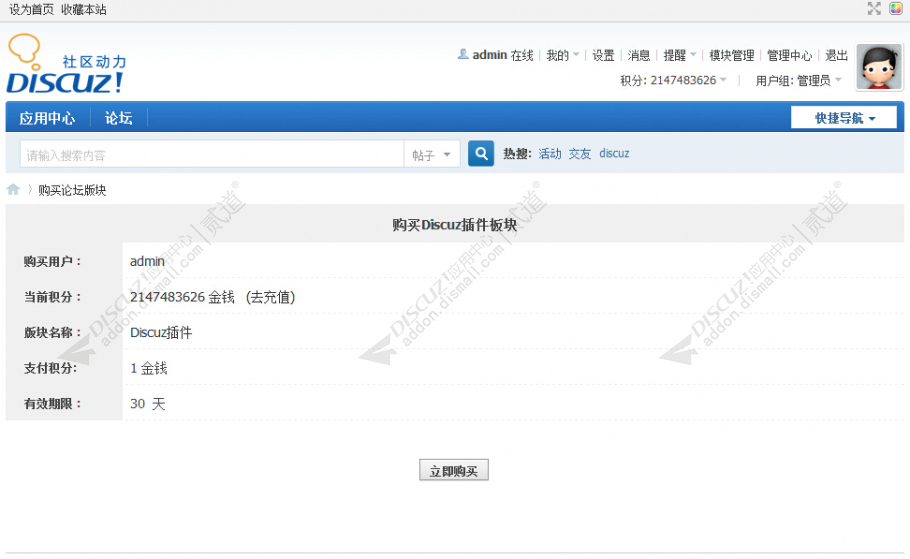Click the Discuz插件 section name value

point(161,333)
